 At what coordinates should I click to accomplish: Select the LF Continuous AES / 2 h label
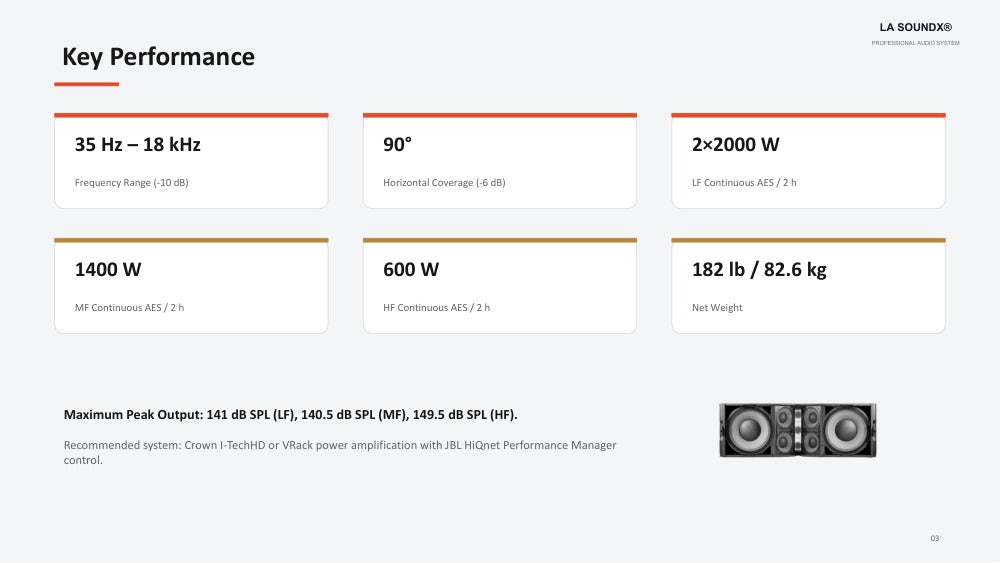(x=744, y=182)
